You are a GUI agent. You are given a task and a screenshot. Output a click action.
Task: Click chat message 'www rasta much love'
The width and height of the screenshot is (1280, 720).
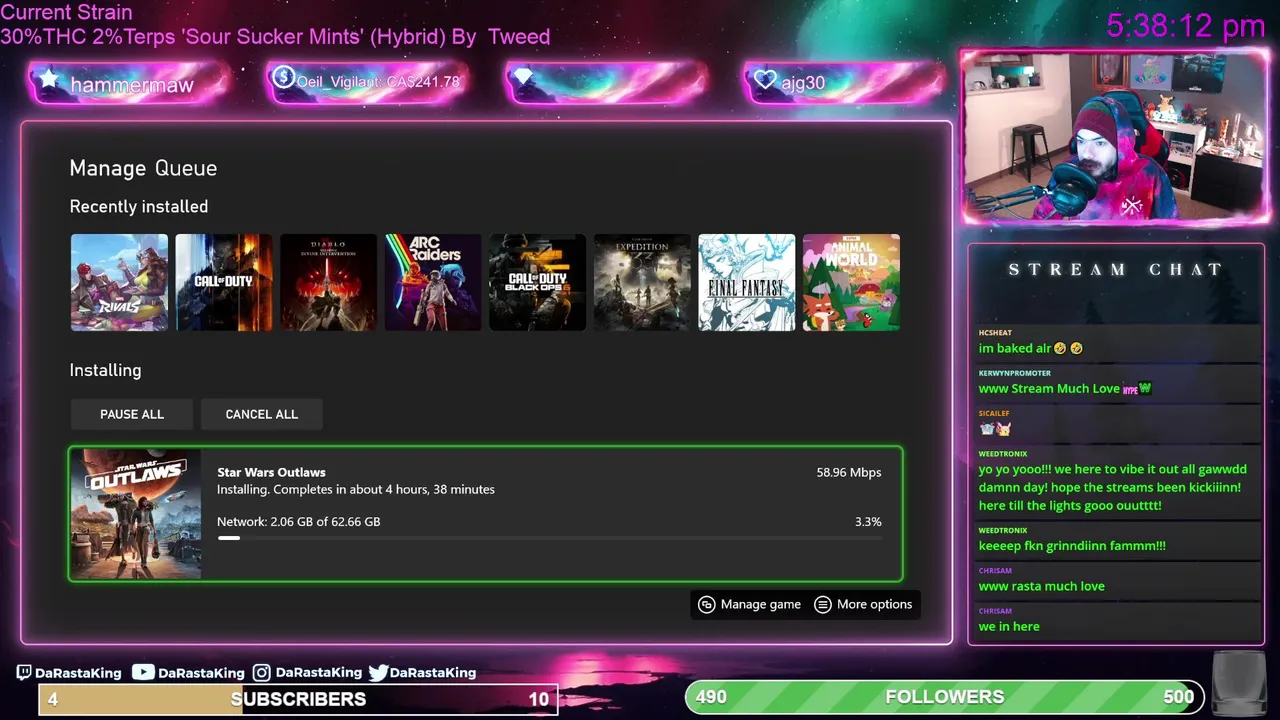[1041, 586]
